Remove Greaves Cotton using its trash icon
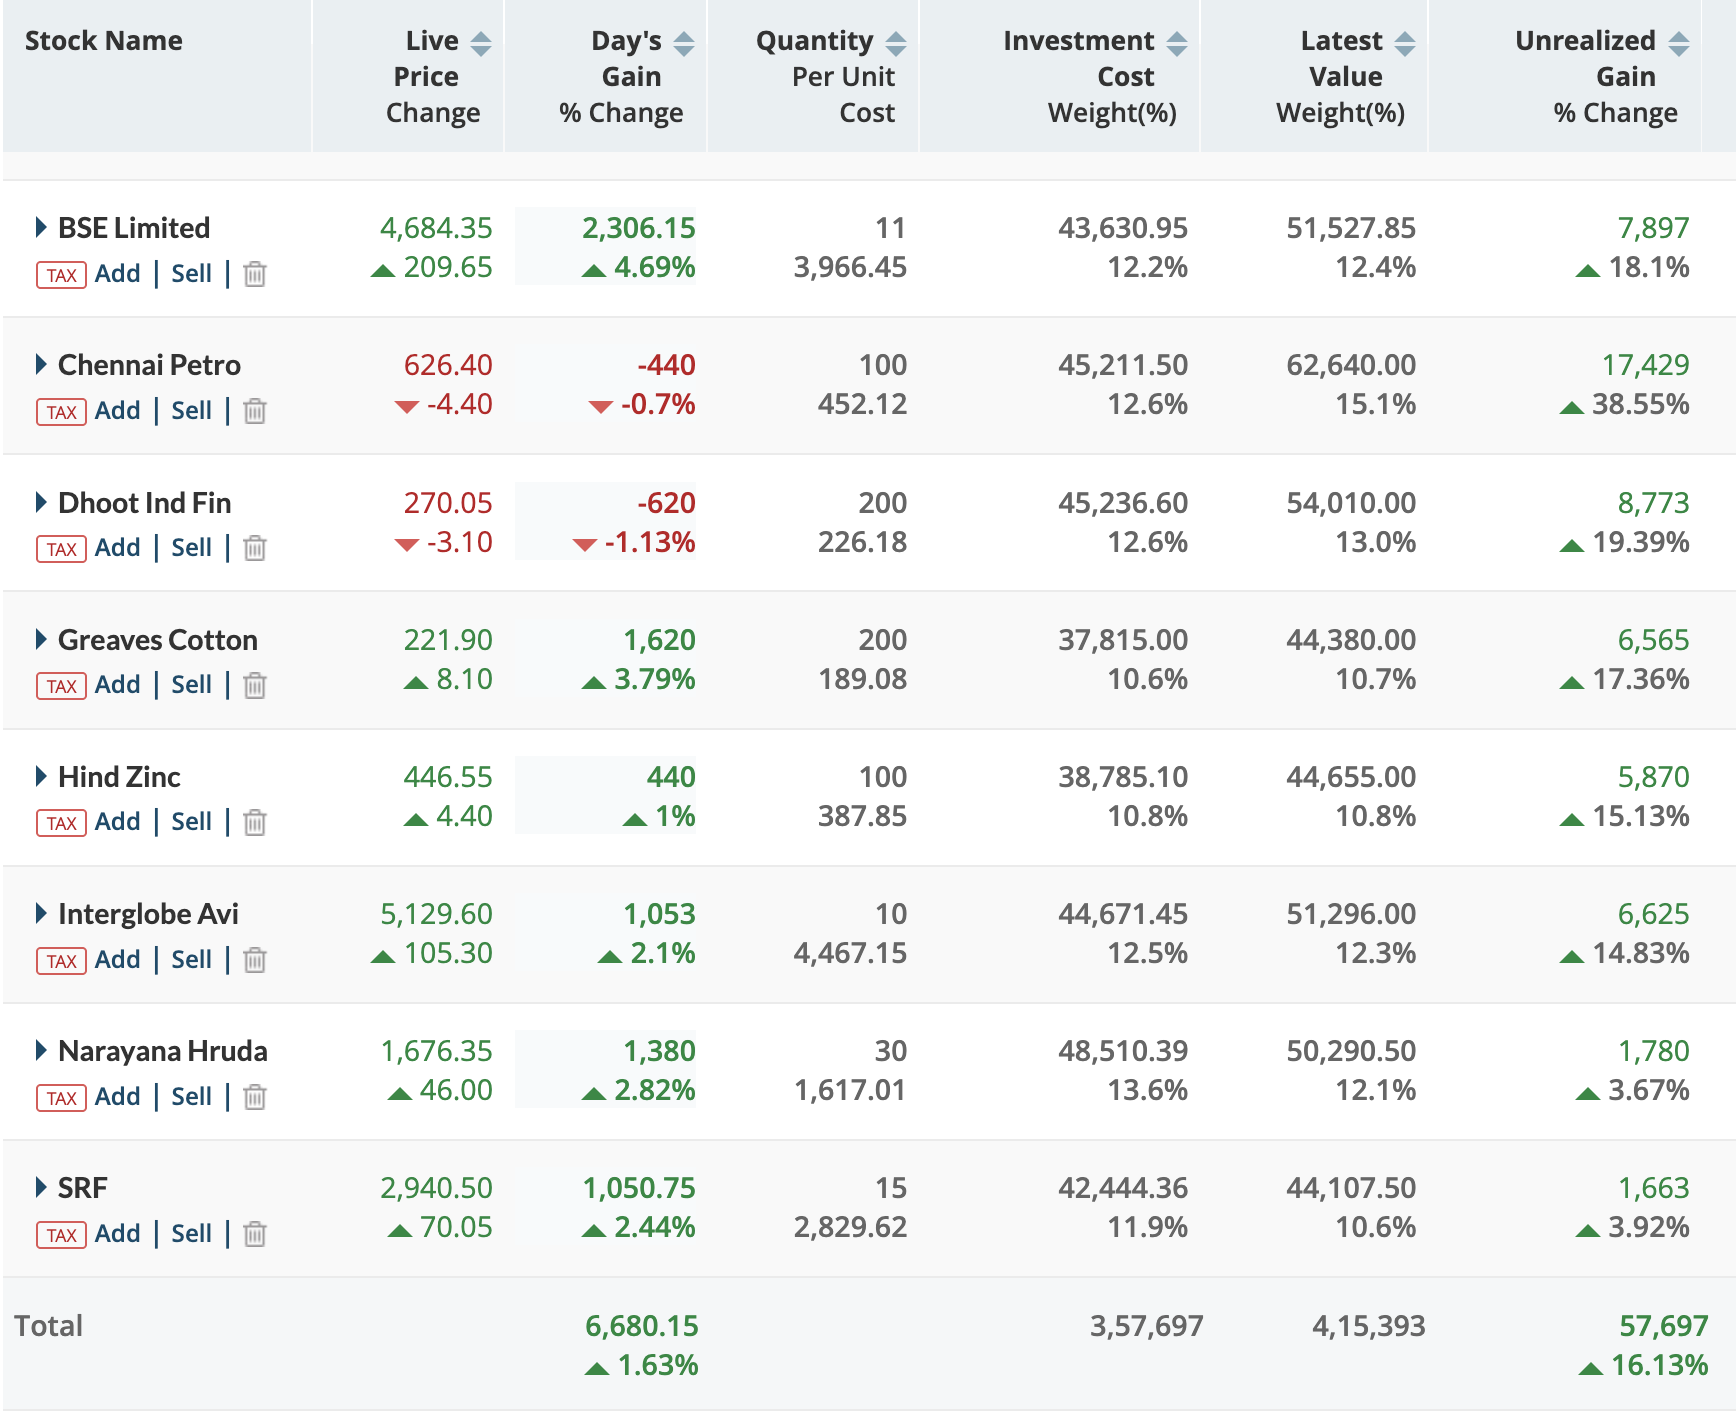 tap(255, 685)
